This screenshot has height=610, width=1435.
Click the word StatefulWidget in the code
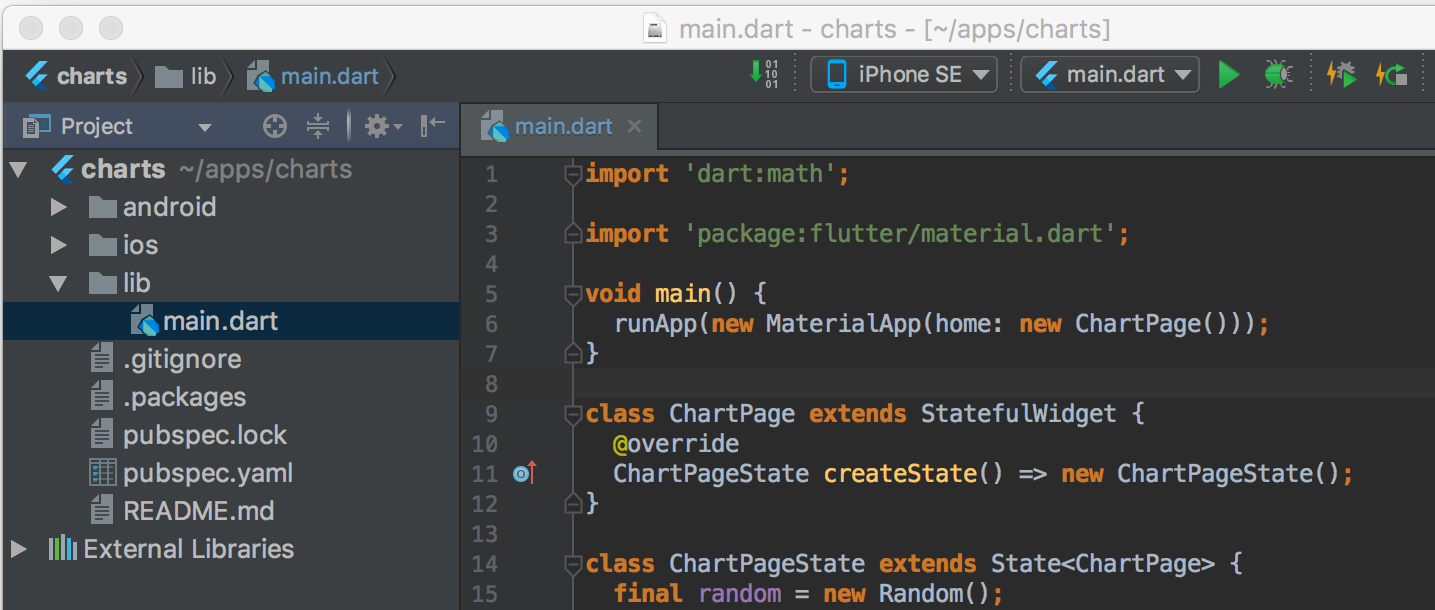click(1018, 414)
